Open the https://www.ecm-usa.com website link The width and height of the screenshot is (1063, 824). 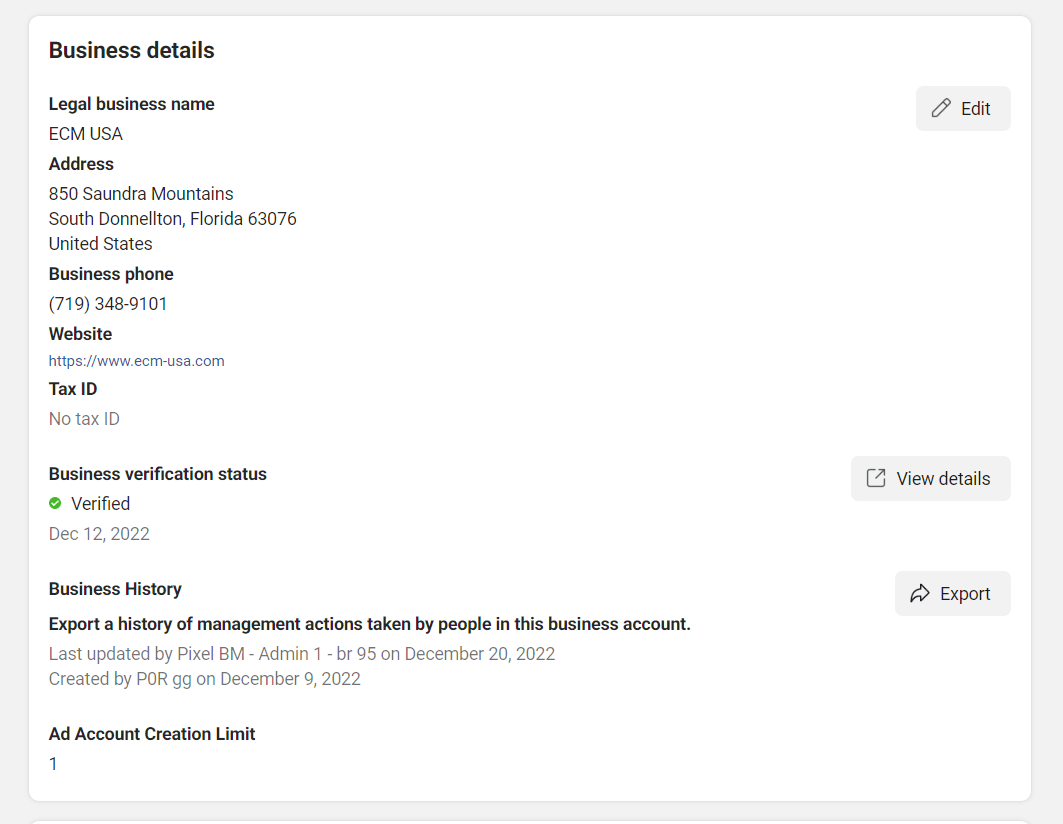coord(136,361)
